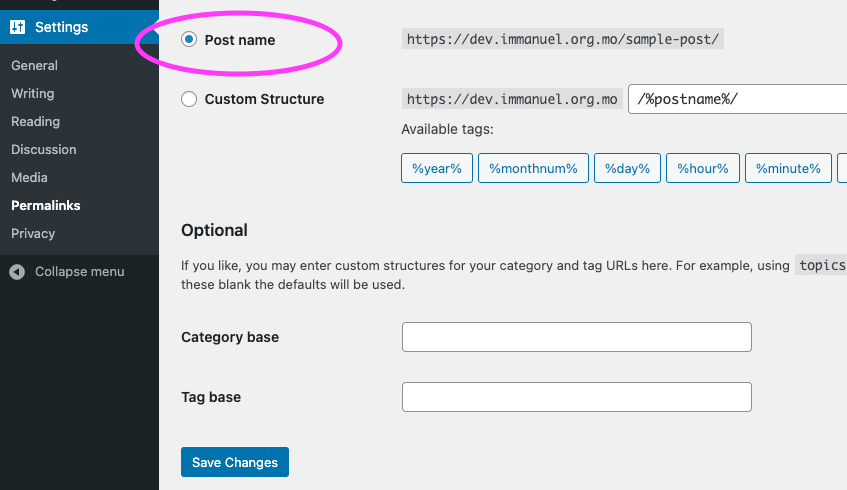Viewport: 847px width, 490px height.
Task: Open the Writing settings page
Action: pos(32,93)
